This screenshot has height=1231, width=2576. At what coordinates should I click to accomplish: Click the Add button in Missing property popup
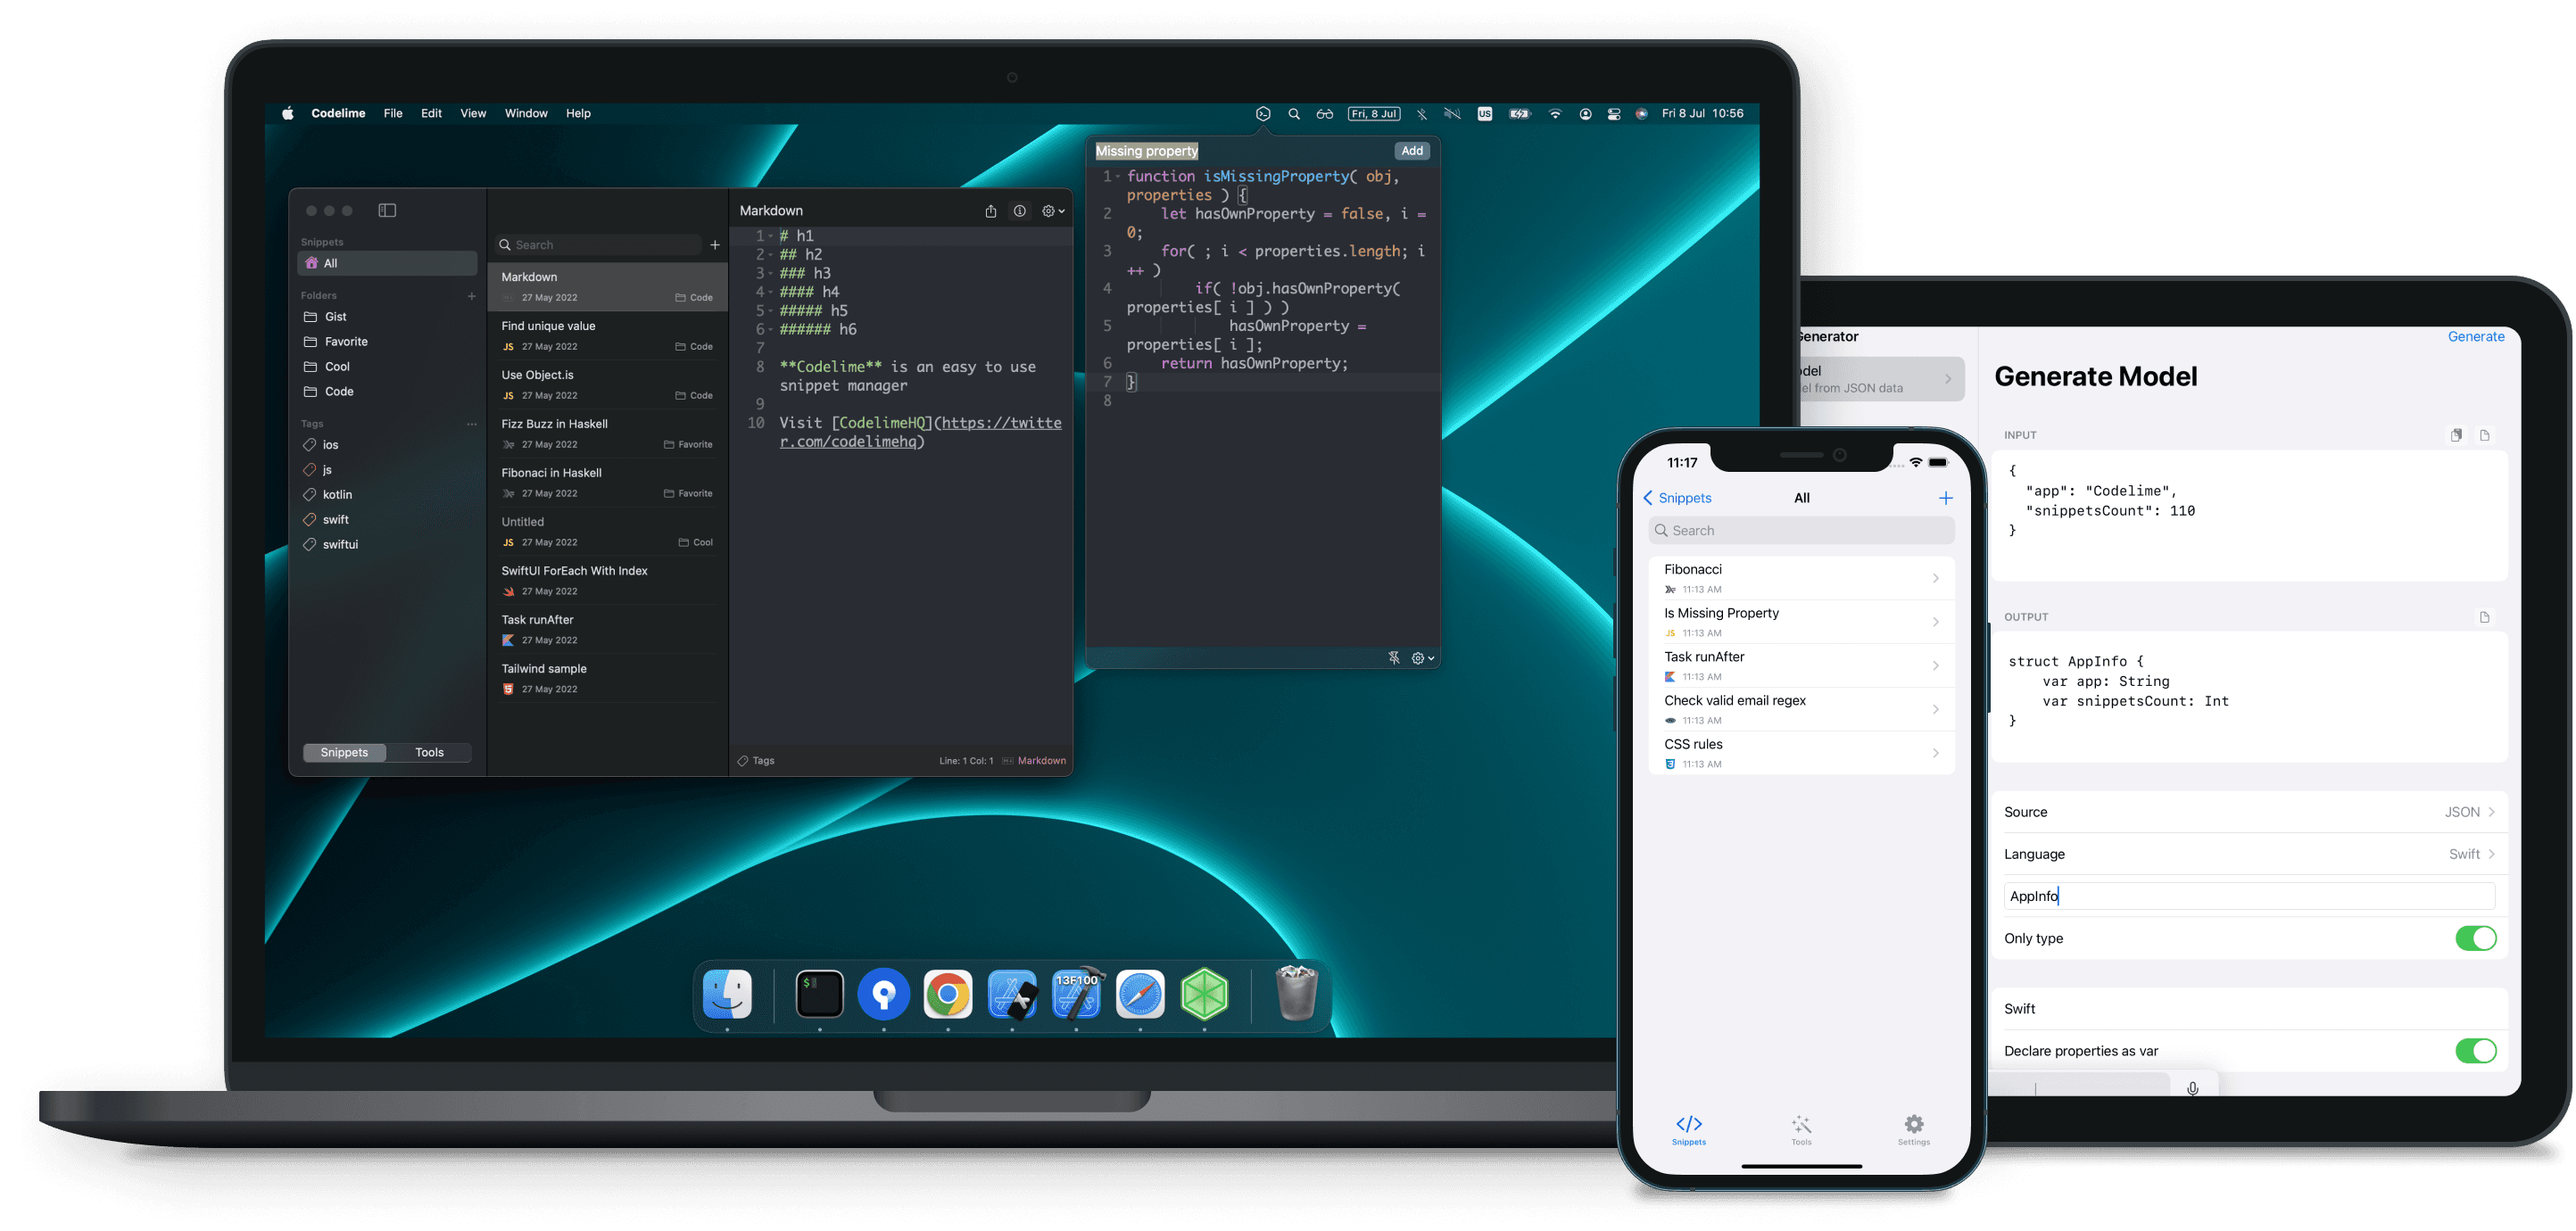pos(1411,151)
